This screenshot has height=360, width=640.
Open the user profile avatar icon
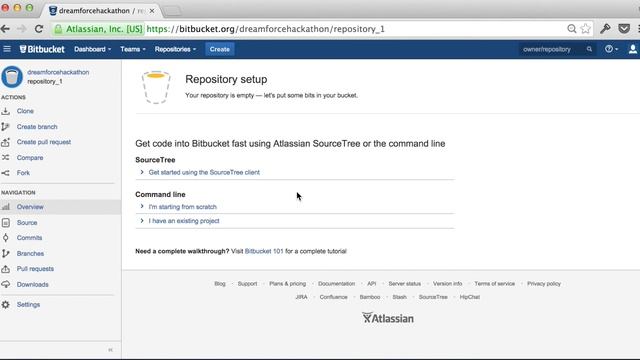coord(633,49)
